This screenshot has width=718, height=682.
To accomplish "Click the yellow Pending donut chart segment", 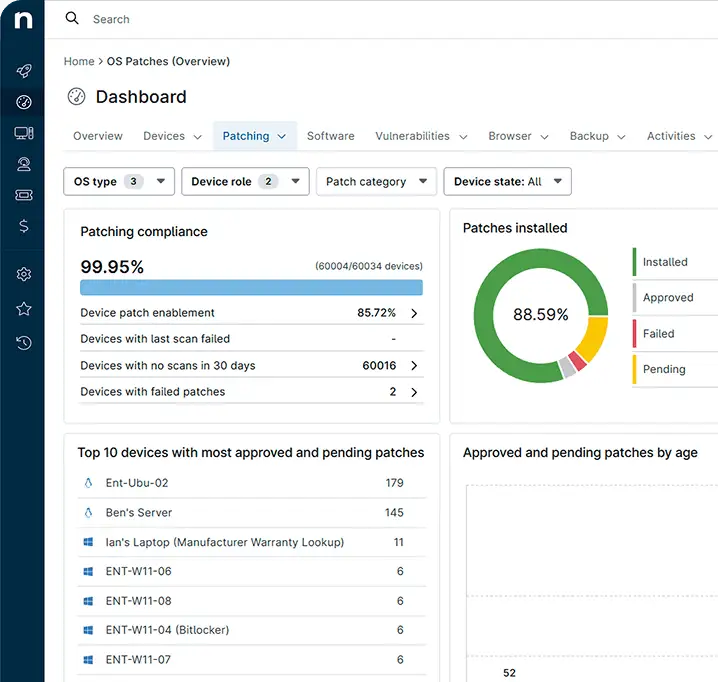I will [594, 338].
